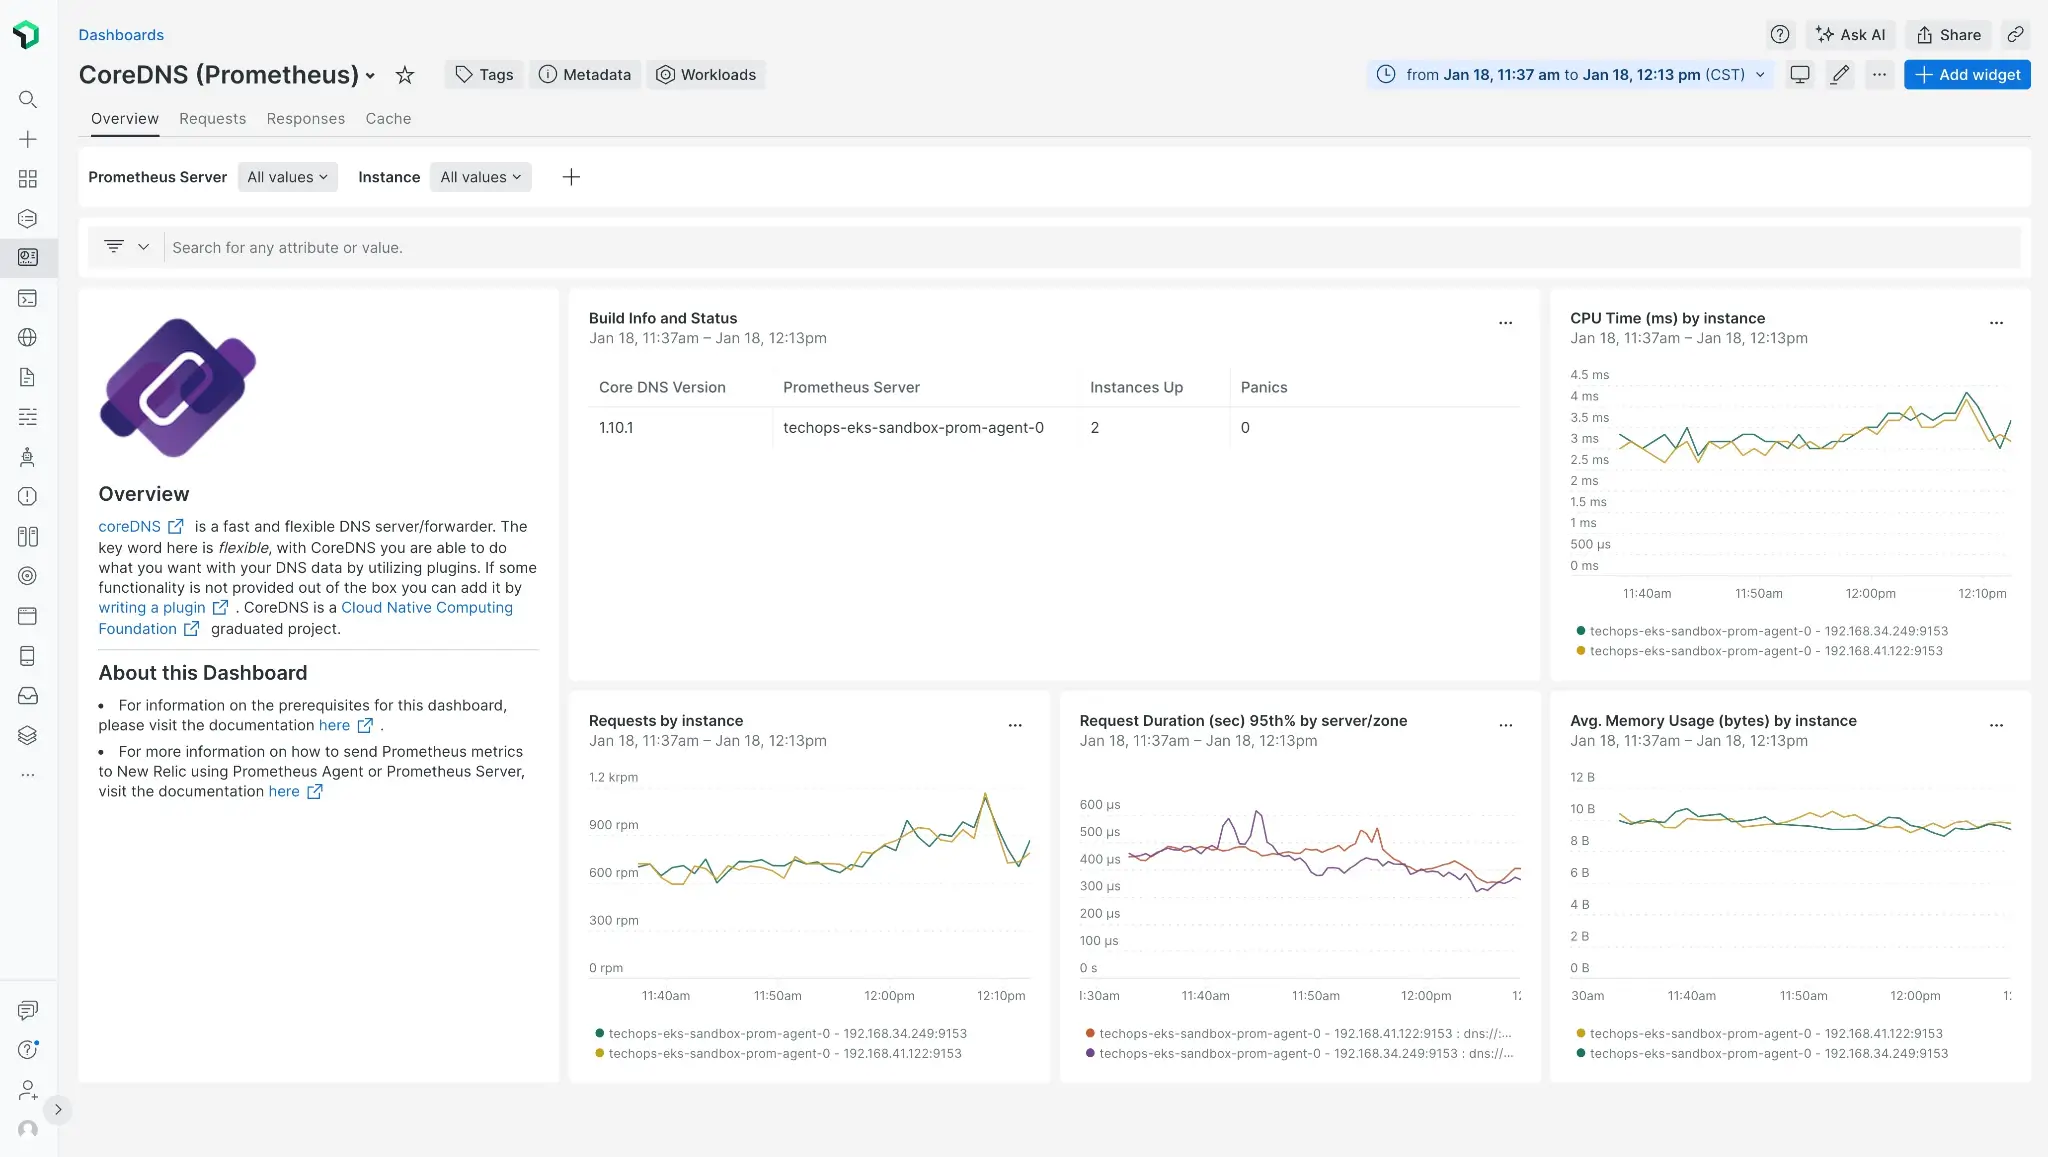The height and width of the screenshot is (1157, 2048).
Task: Switch to the Cache tab
Action: pos(388,118)
